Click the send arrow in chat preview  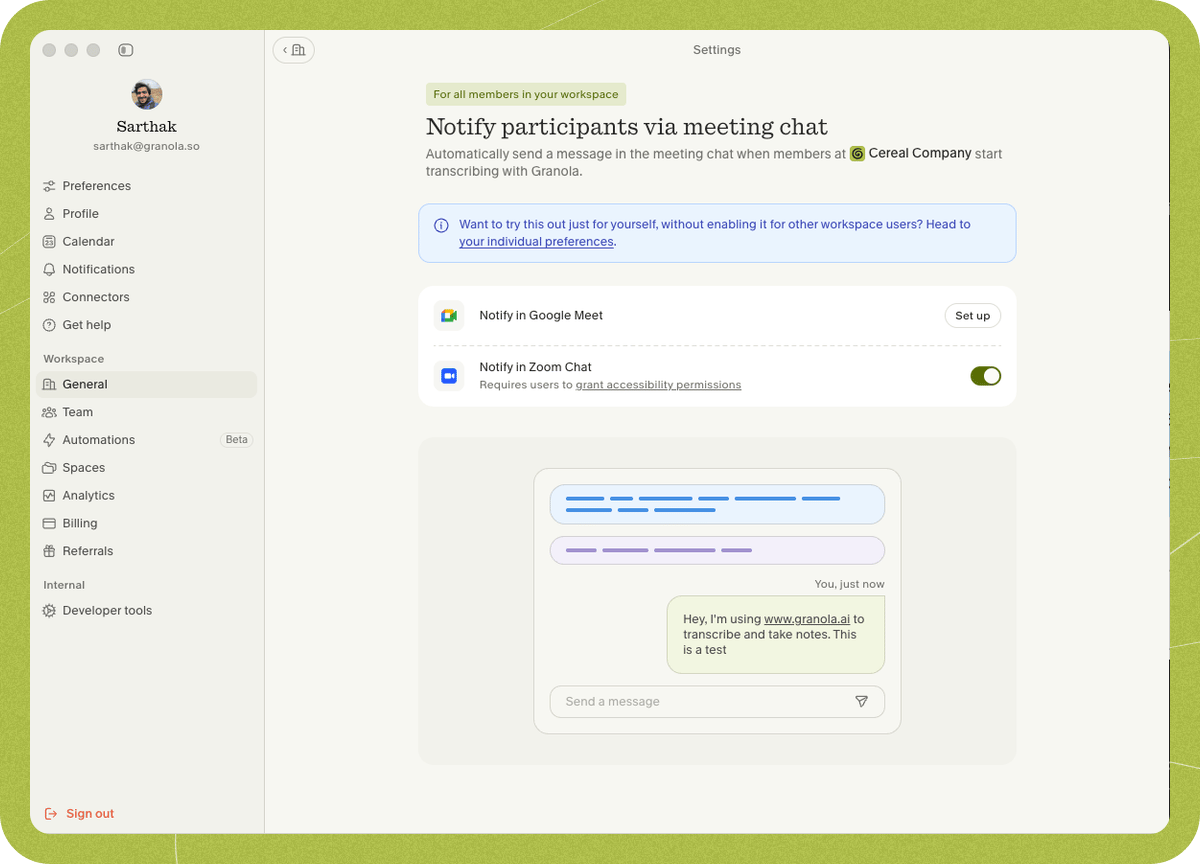coord(861,702)
